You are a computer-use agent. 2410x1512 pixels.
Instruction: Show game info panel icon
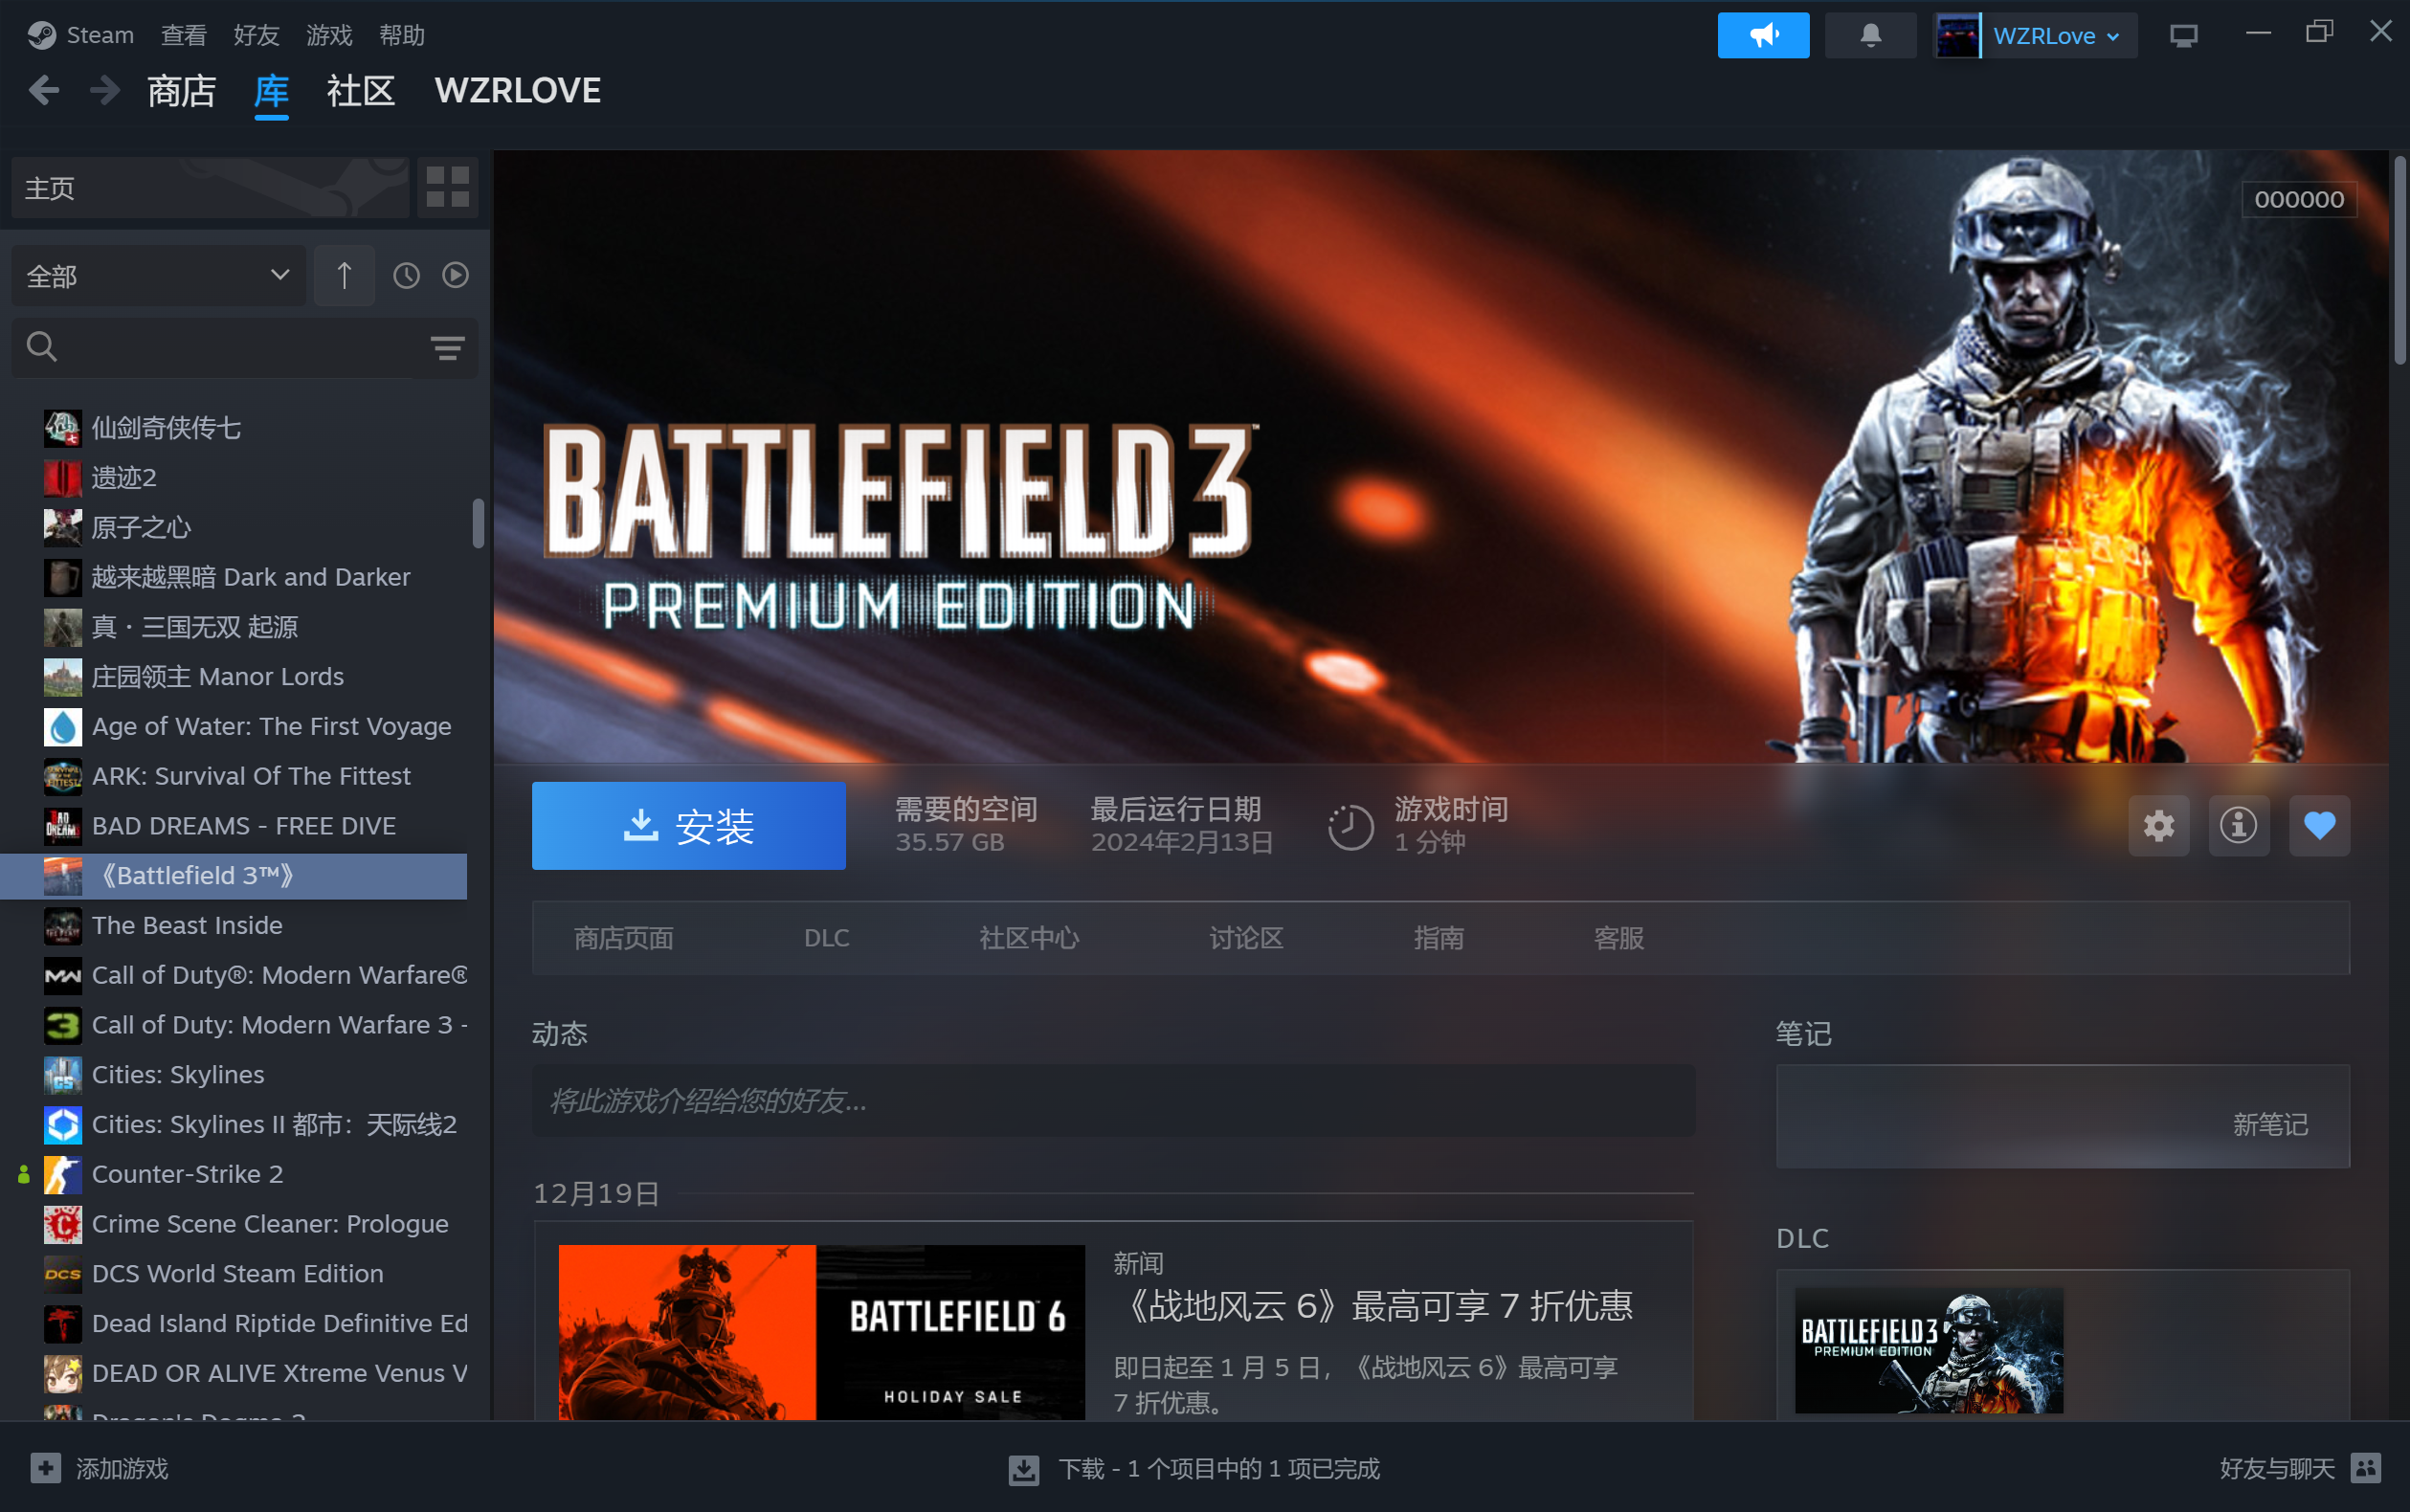click(2237, 826)
